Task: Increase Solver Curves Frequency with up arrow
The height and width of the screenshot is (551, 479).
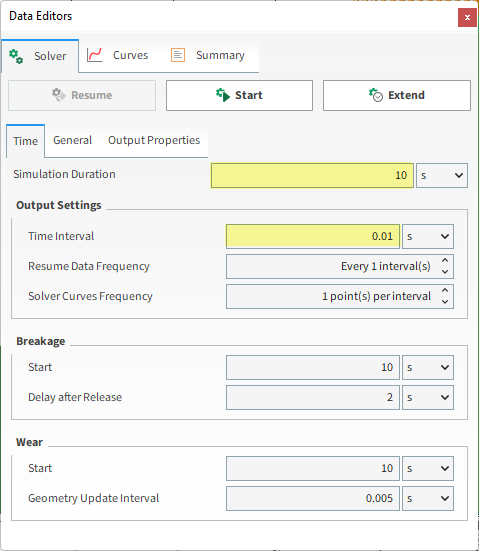Action: click(x=445, y=290)
